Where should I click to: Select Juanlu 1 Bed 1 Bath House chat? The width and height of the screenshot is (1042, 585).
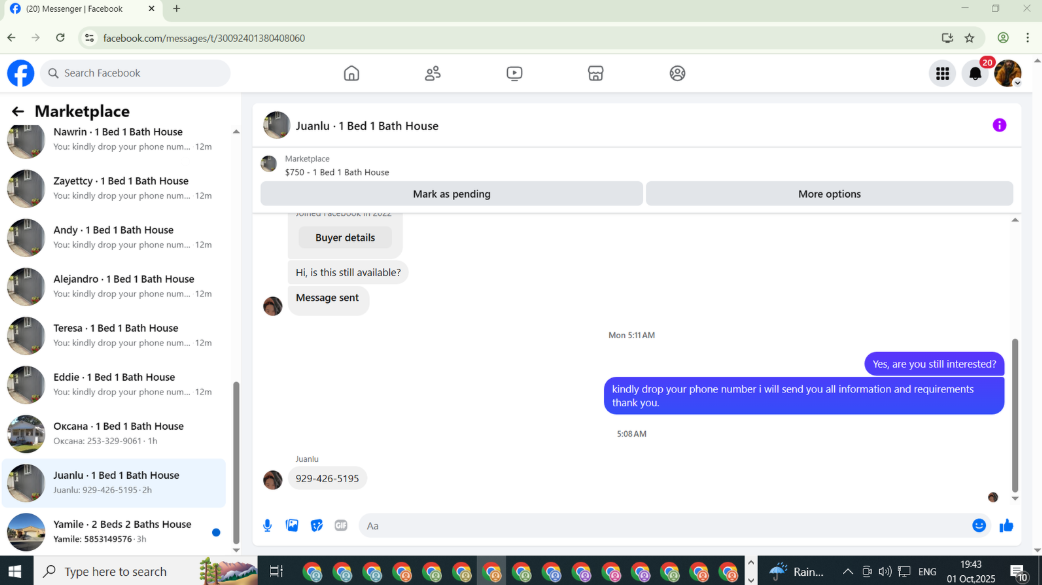click(x=114, y=483)
